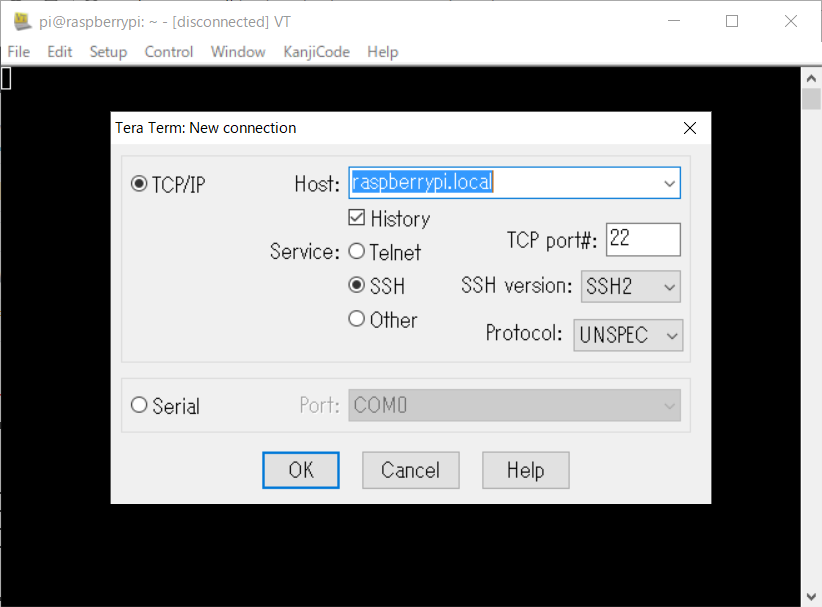The height and width of the screenshot is (607, 822).
Task: Confirm the connection with OK
Action: pyautogui.click(x=301, y=470)
